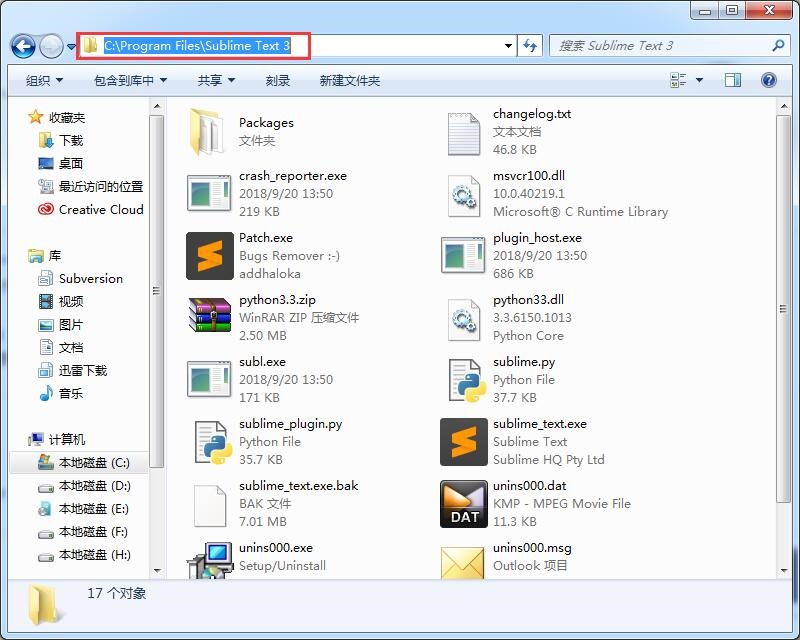Select the unins000.dat DAT icon
The width and height of the screenshot is (800, 640).
tap(464, 504)
